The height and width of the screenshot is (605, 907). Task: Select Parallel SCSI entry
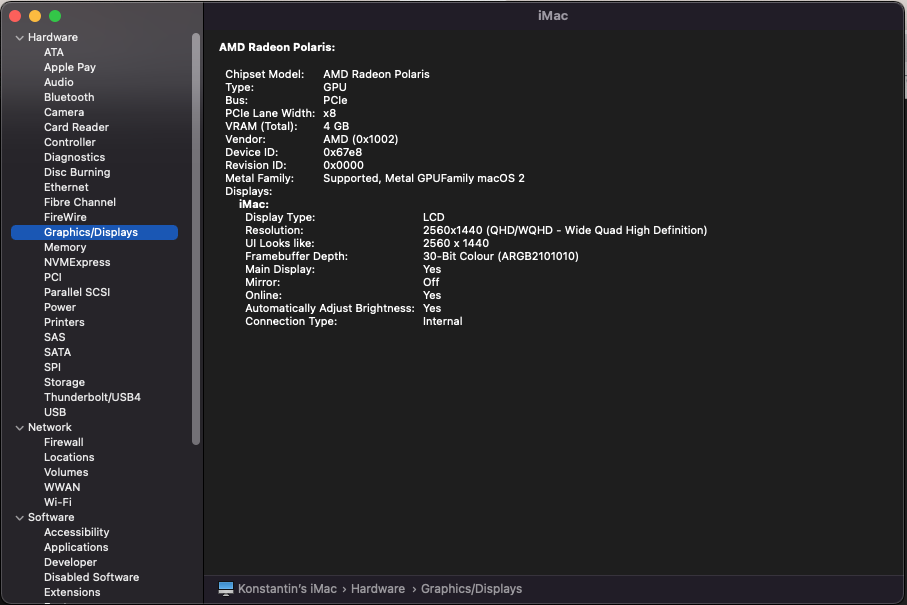77,293
